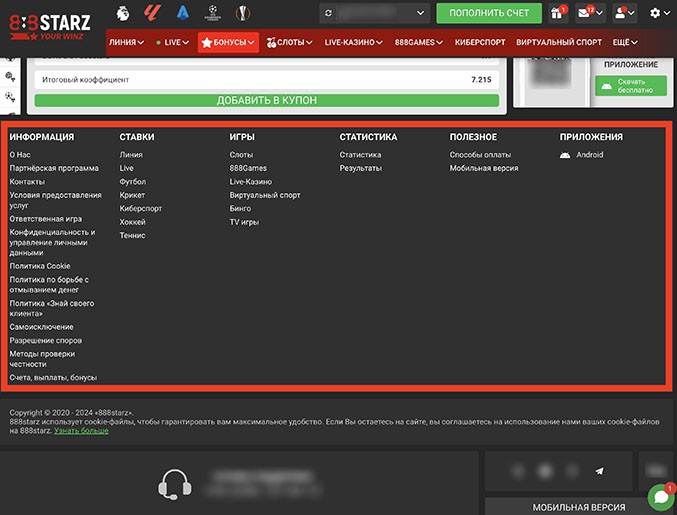This screenshot has height=515, width=677.
Task: Open the Premier League icon shortcut
Action: click(123, 13)
